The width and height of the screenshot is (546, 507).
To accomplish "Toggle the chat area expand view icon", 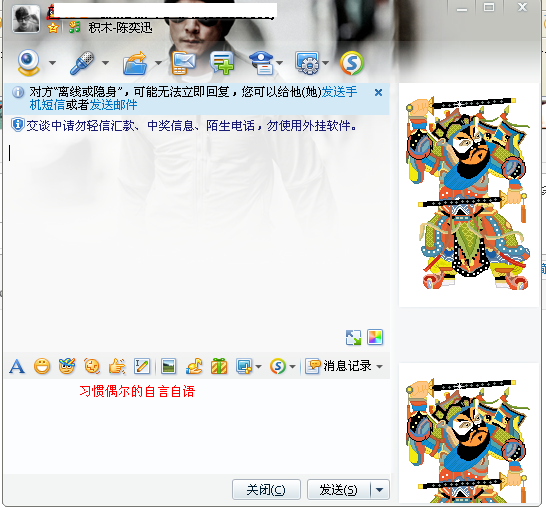I will [x=353, y=337].
